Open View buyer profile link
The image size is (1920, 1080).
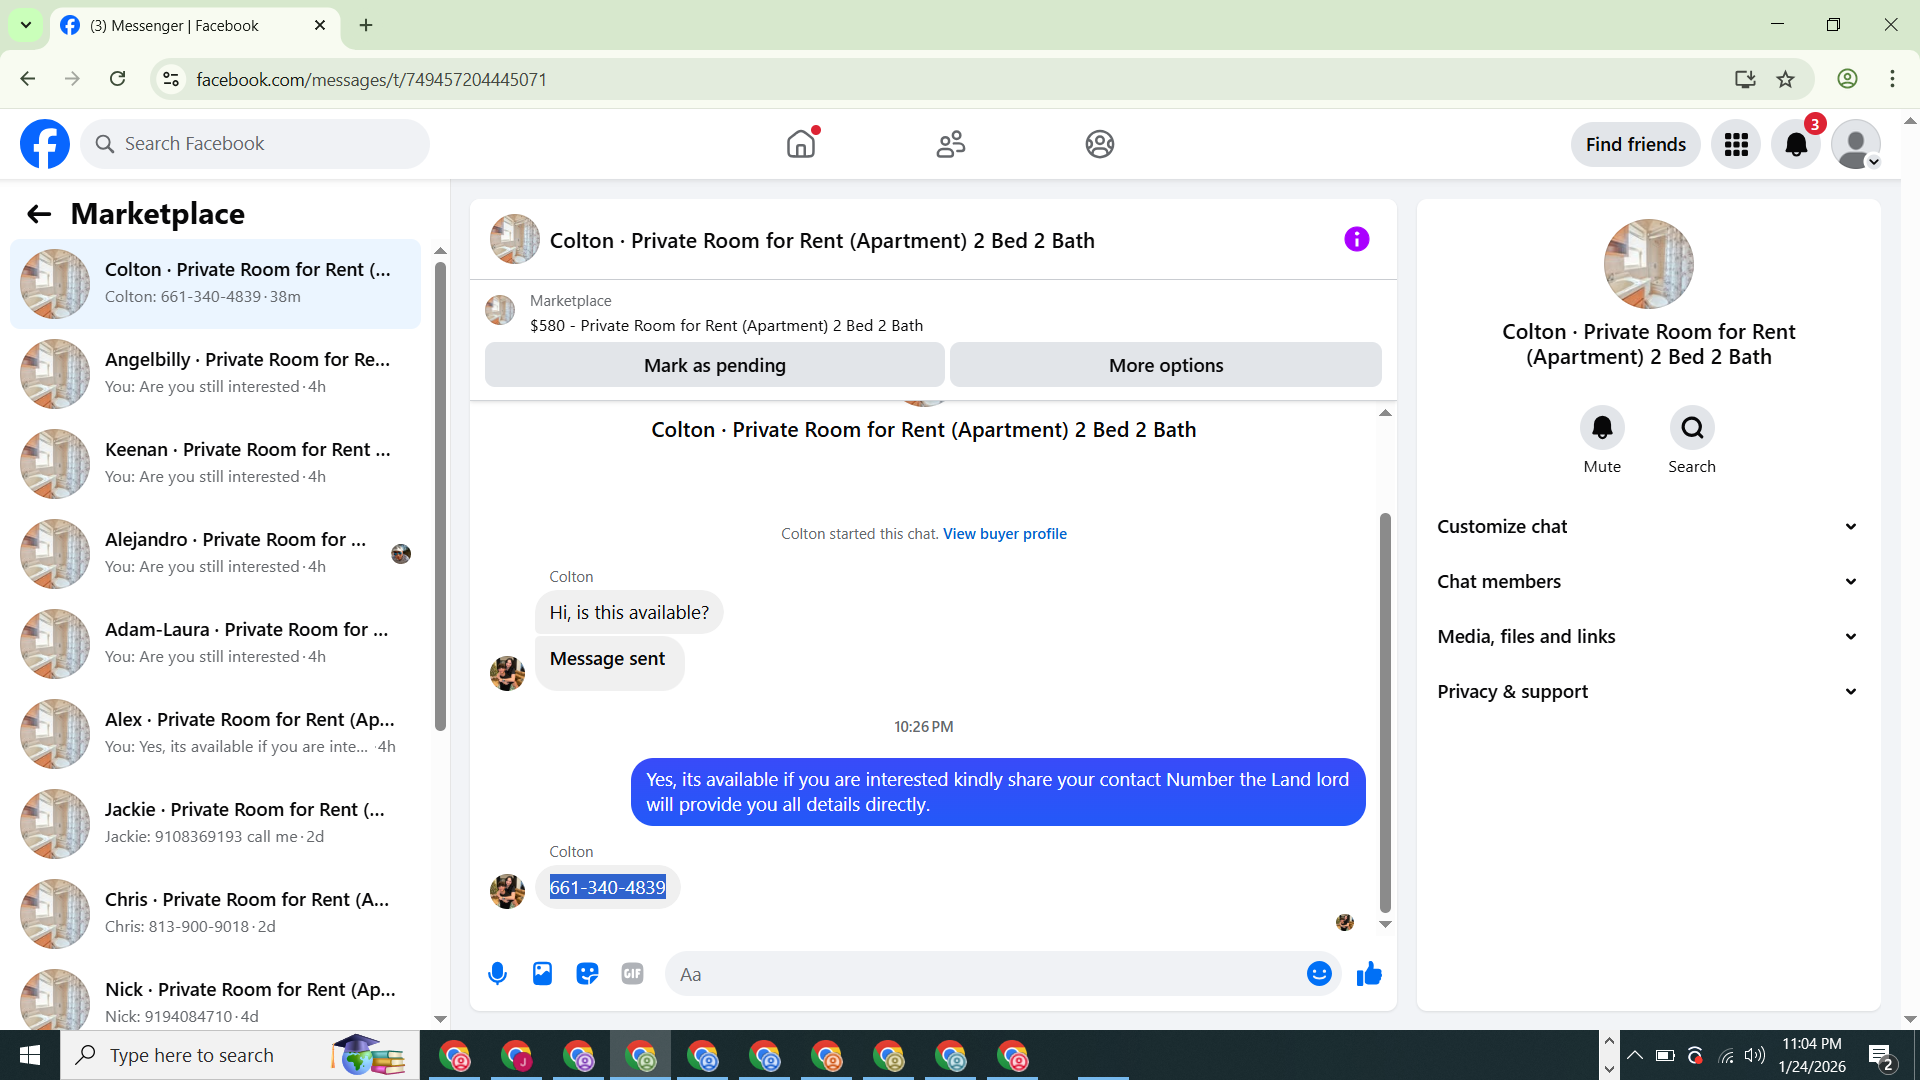(x=1004, y=534)
